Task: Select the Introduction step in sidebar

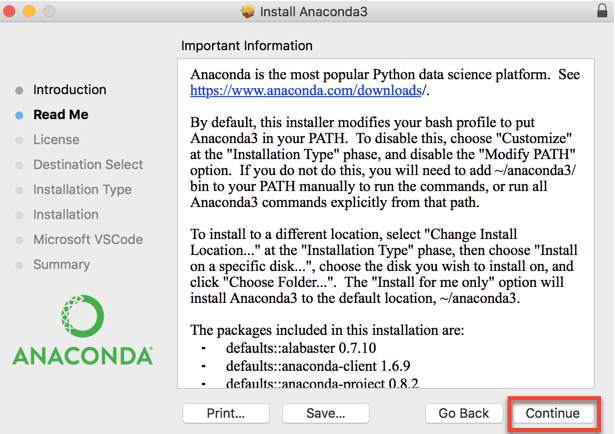Action: point(69,90)
